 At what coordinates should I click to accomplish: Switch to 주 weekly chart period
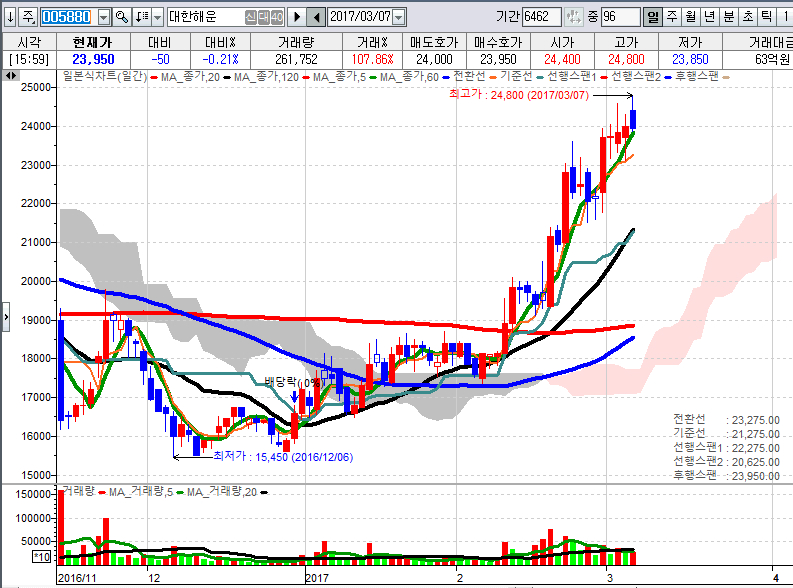tap(671, 17)
